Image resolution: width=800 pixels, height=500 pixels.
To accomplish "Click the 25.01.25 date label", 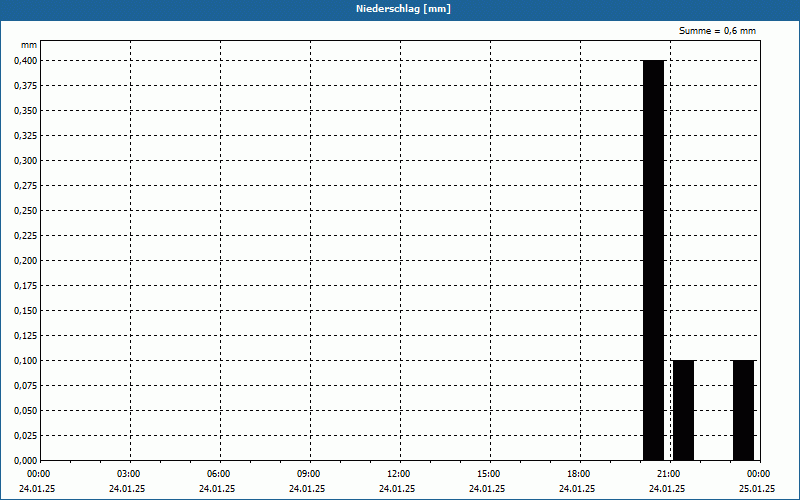I will [x=757, y=489].
